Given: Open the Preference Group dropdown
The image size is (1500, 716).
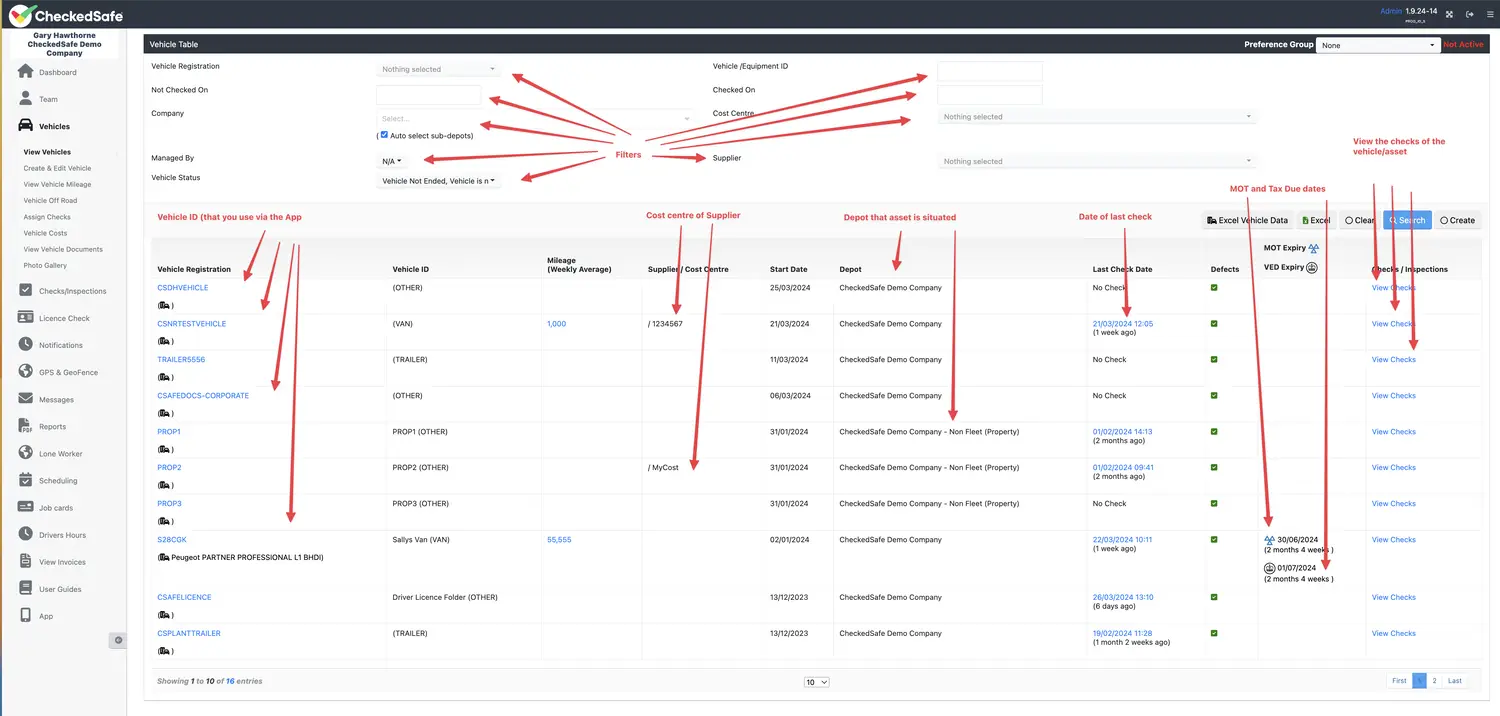Looking at the screenshot, I should 1378,45.
